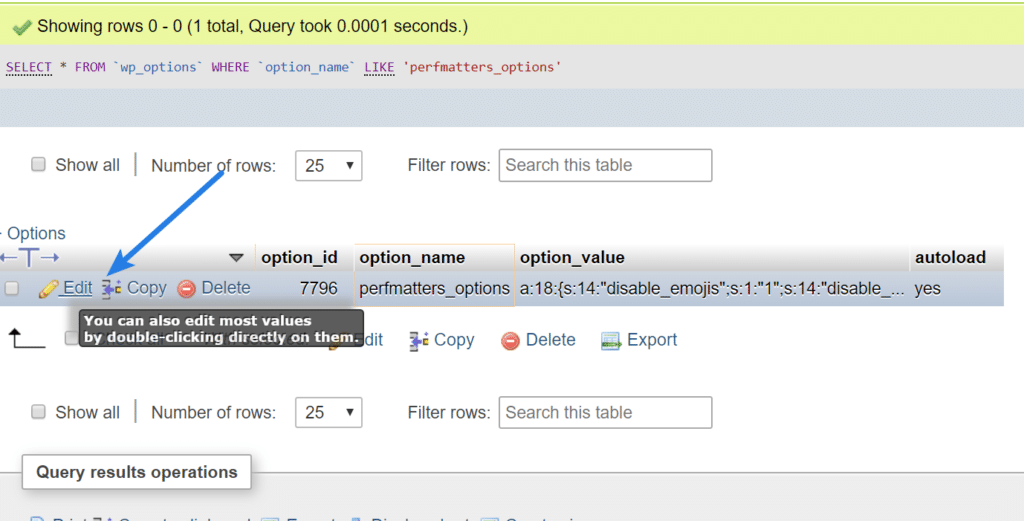This screenshot has width=1024, height=521.
Task: Open the bottom Number of rows dropdown
Action: [328, 413]
